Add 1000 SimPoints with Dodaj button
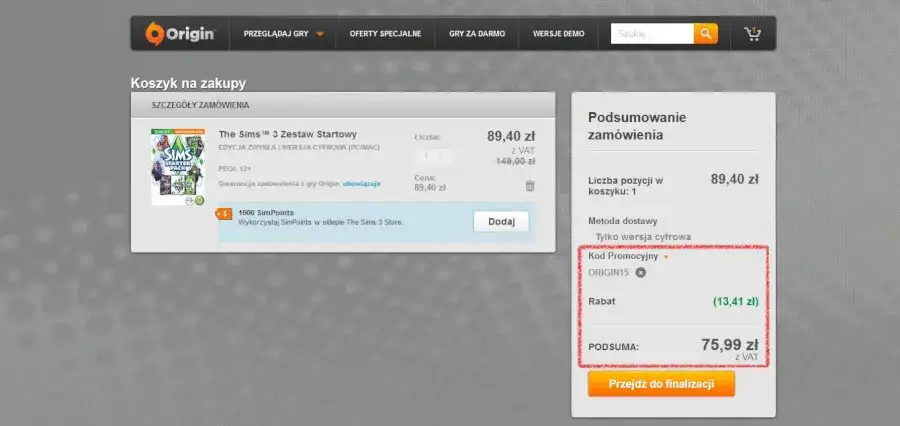This screenshot has height=426, width=900. (x=501, y=222)
